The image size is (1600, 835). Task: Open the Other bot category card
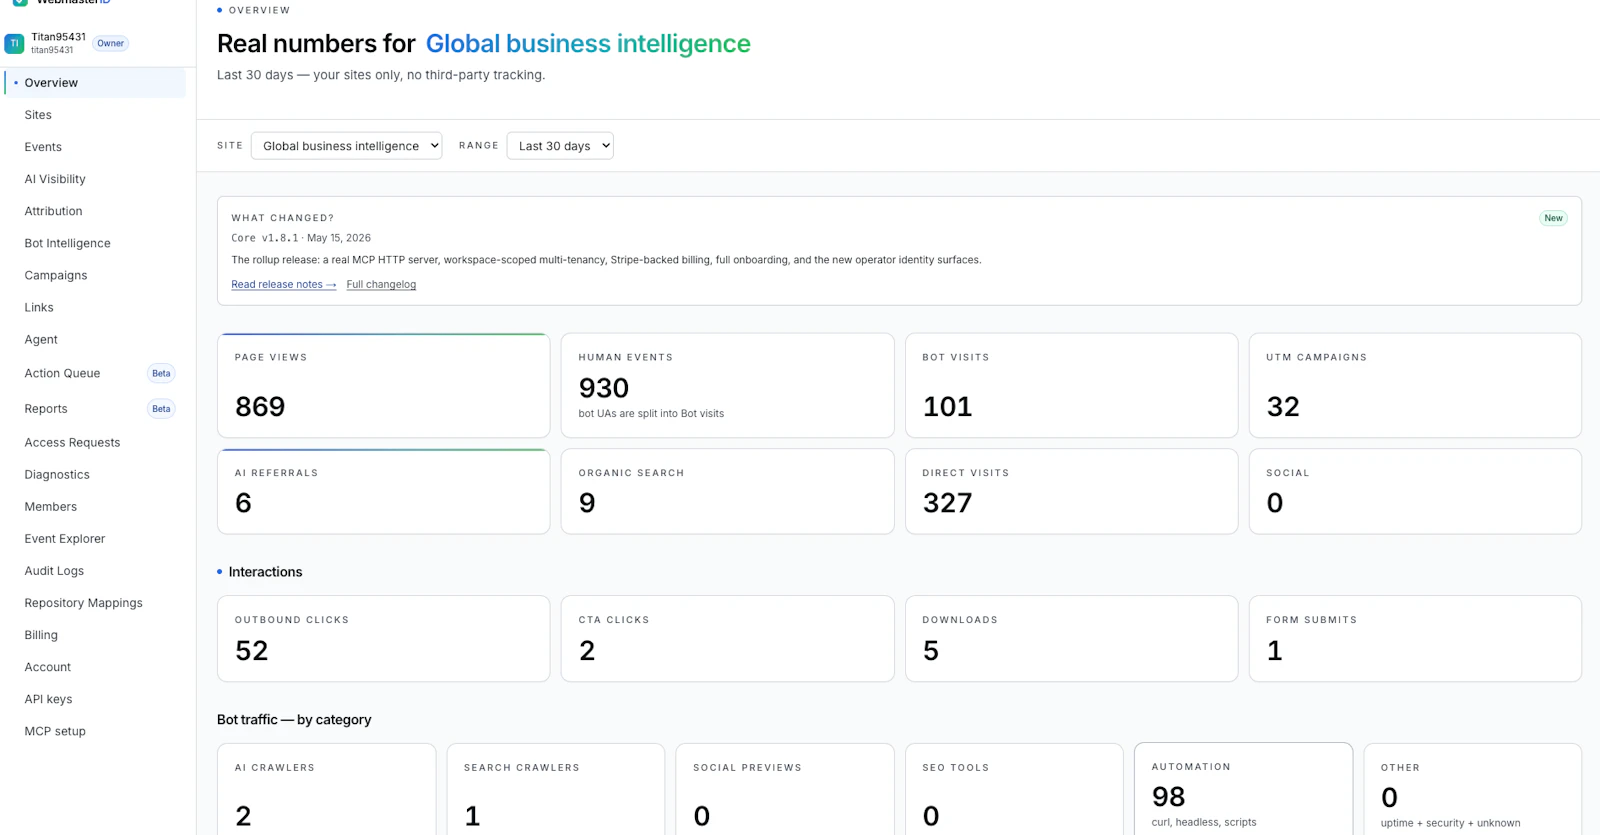coord(1473,789)
